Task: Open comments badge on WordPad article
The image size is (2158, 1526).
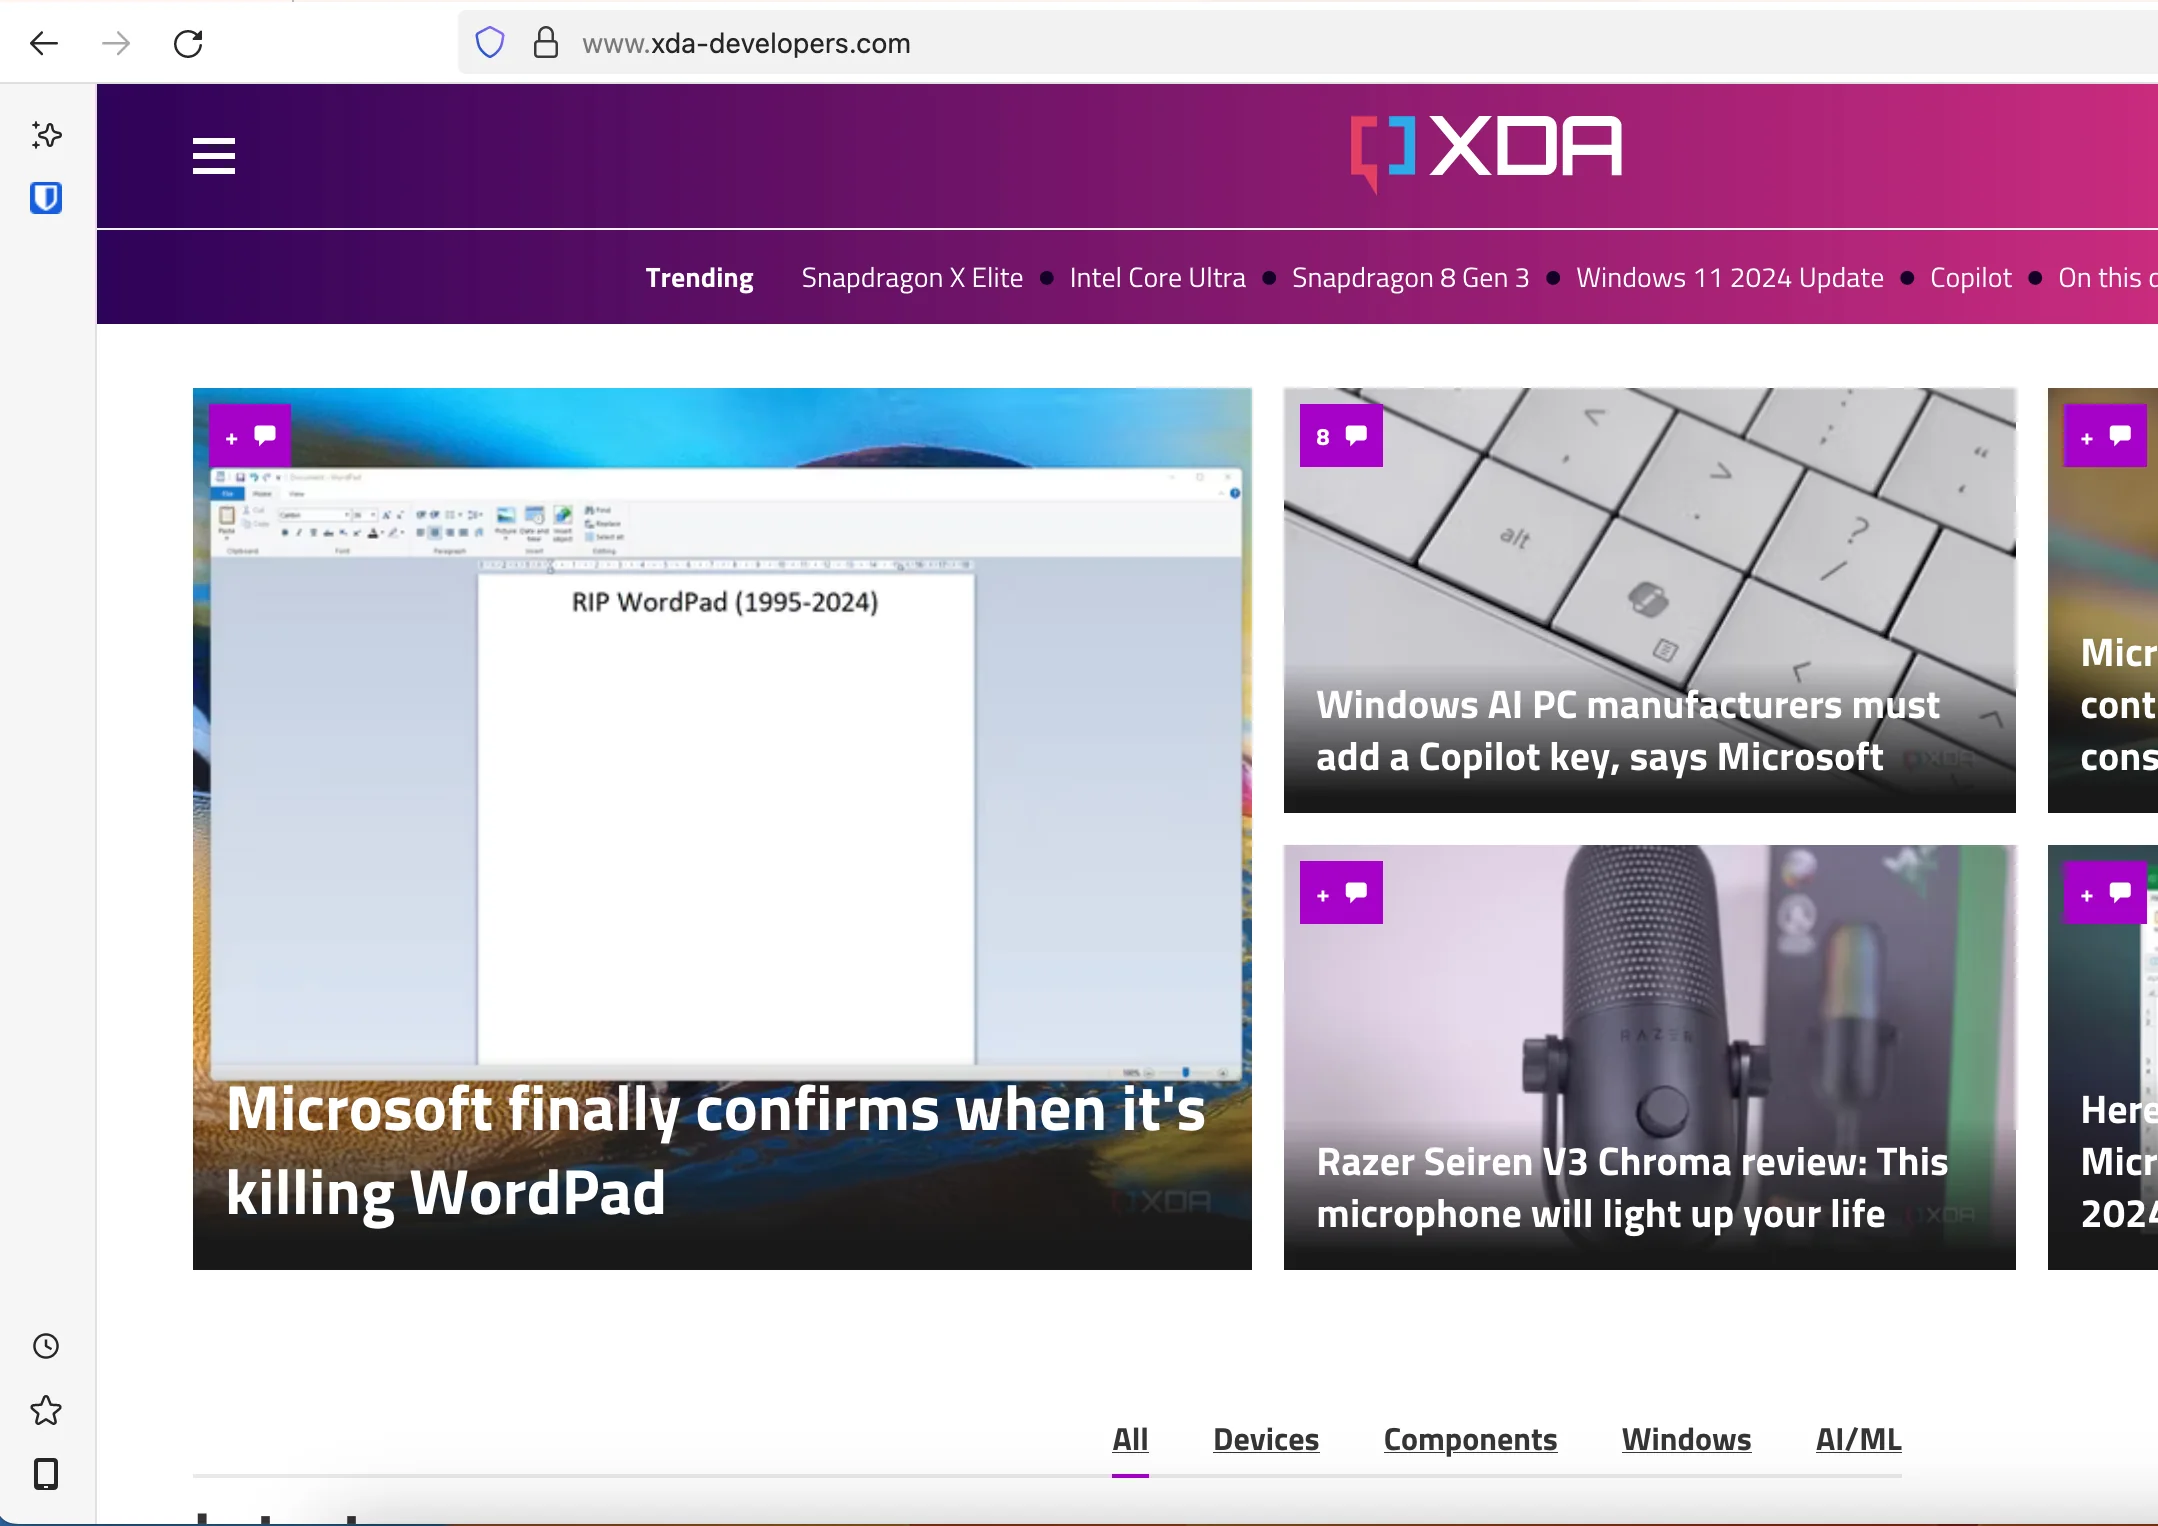Action: (250, 436)
